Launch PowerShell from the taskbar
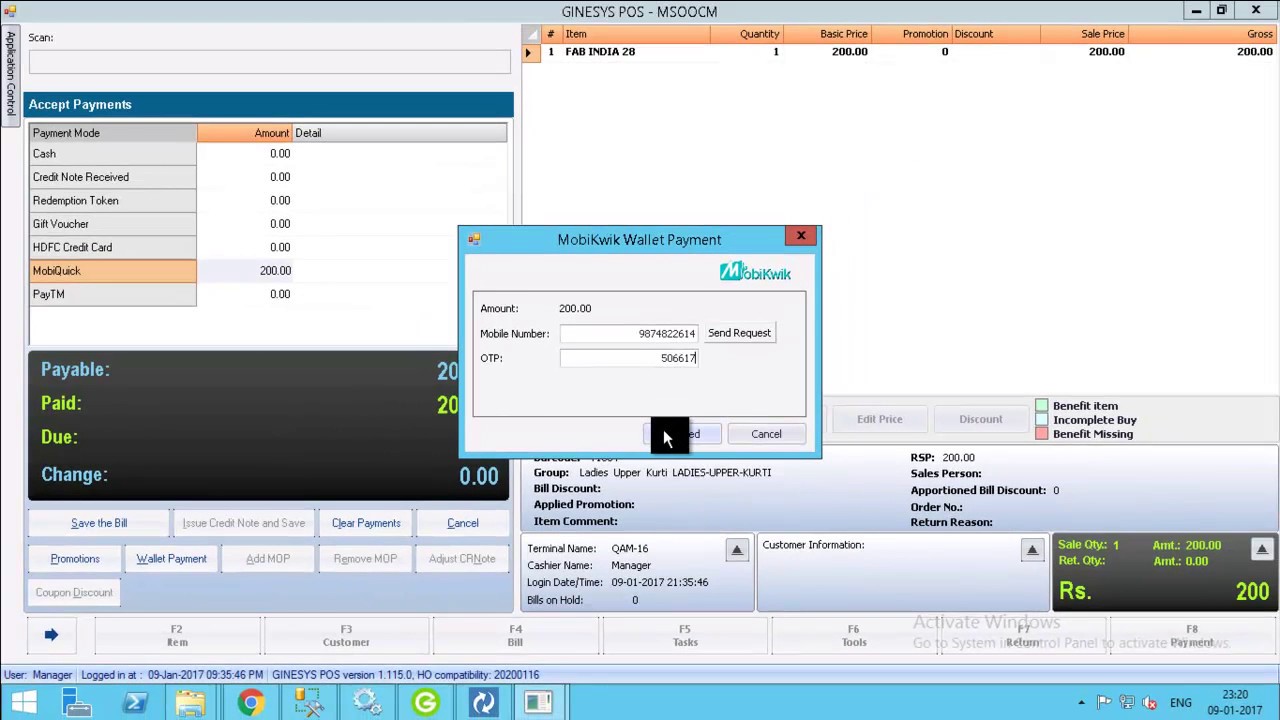This screenshot has height=720, width=1280. (135, 702)
